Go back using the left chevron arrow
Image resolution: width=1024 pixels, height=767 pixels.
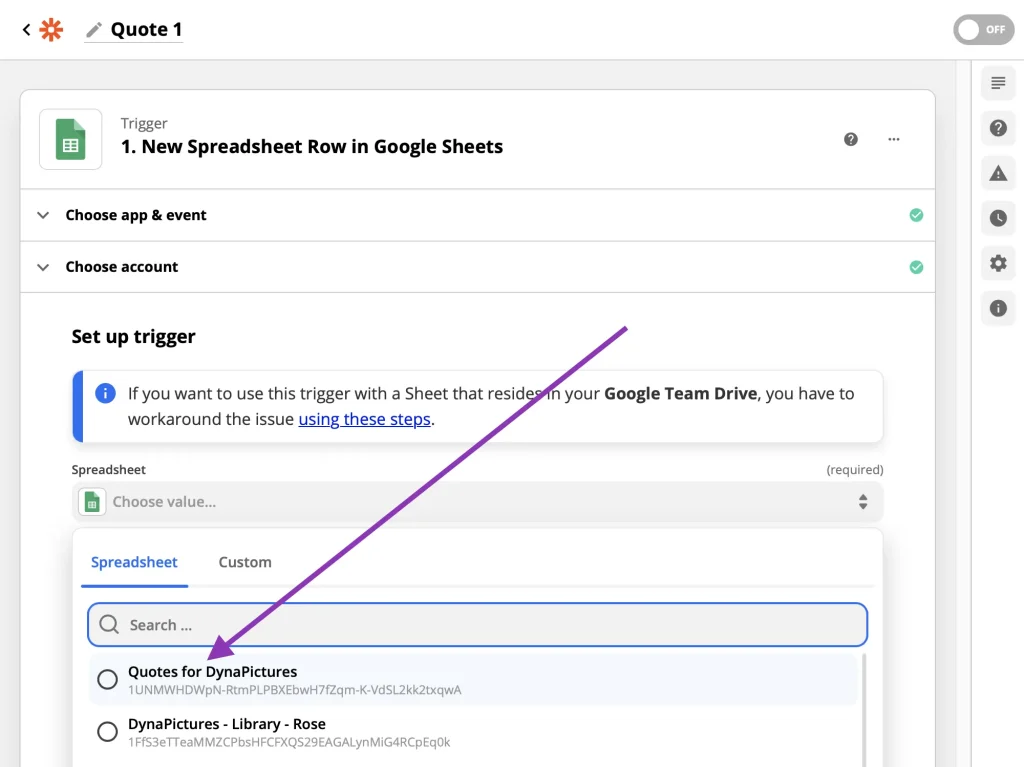[x=26, y=29]
